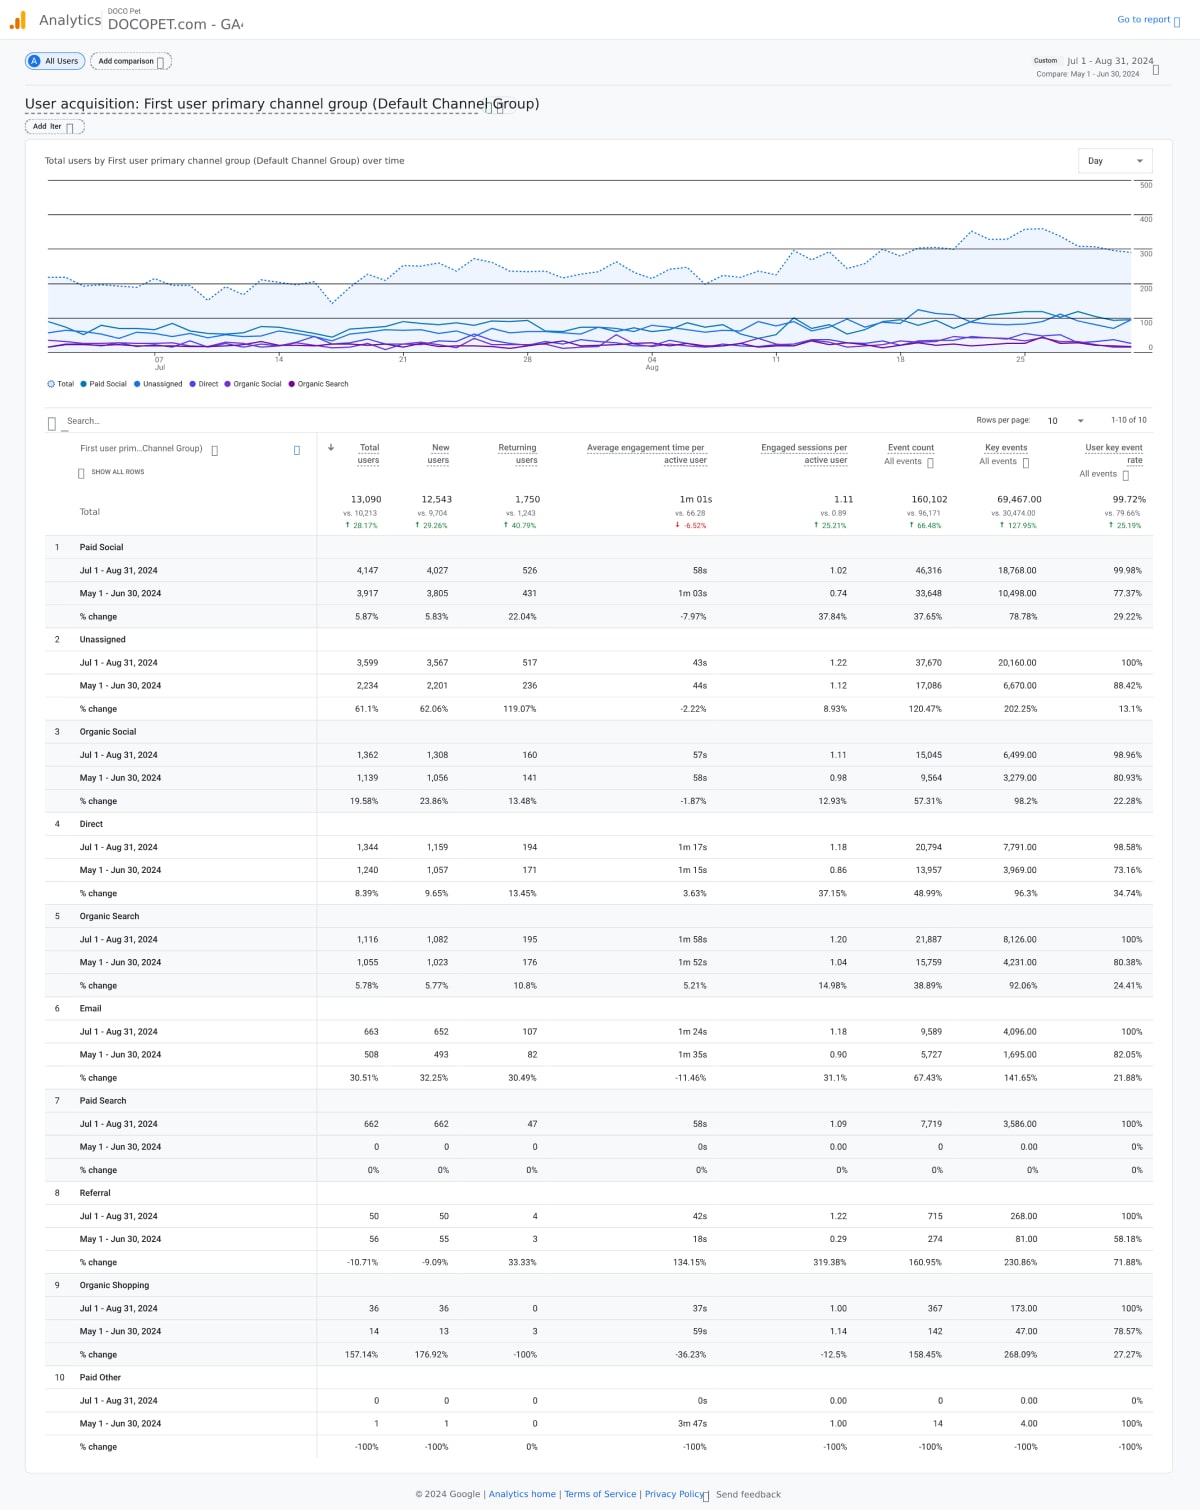Click the table search magnifier icon
The height and width of the screenshot is (1510, 1200).
coord(52,423)
